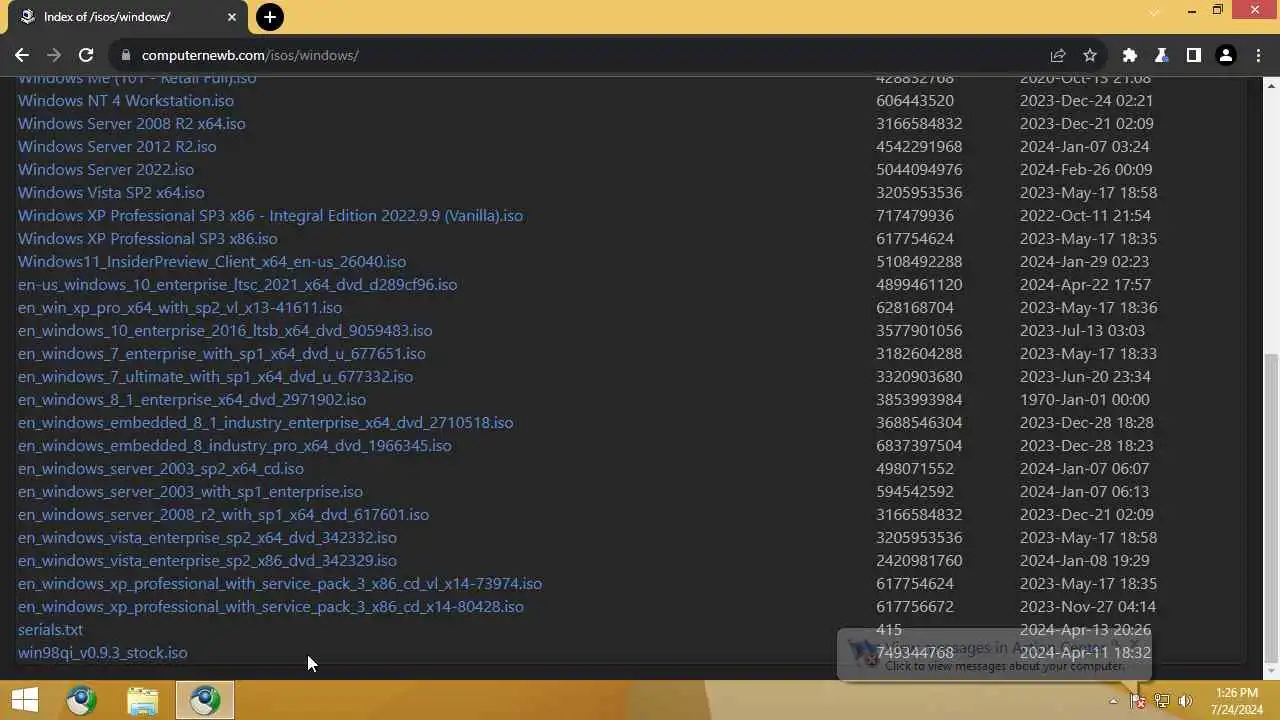
Task: View site security lock icon
Action: [x=125, y=55]
